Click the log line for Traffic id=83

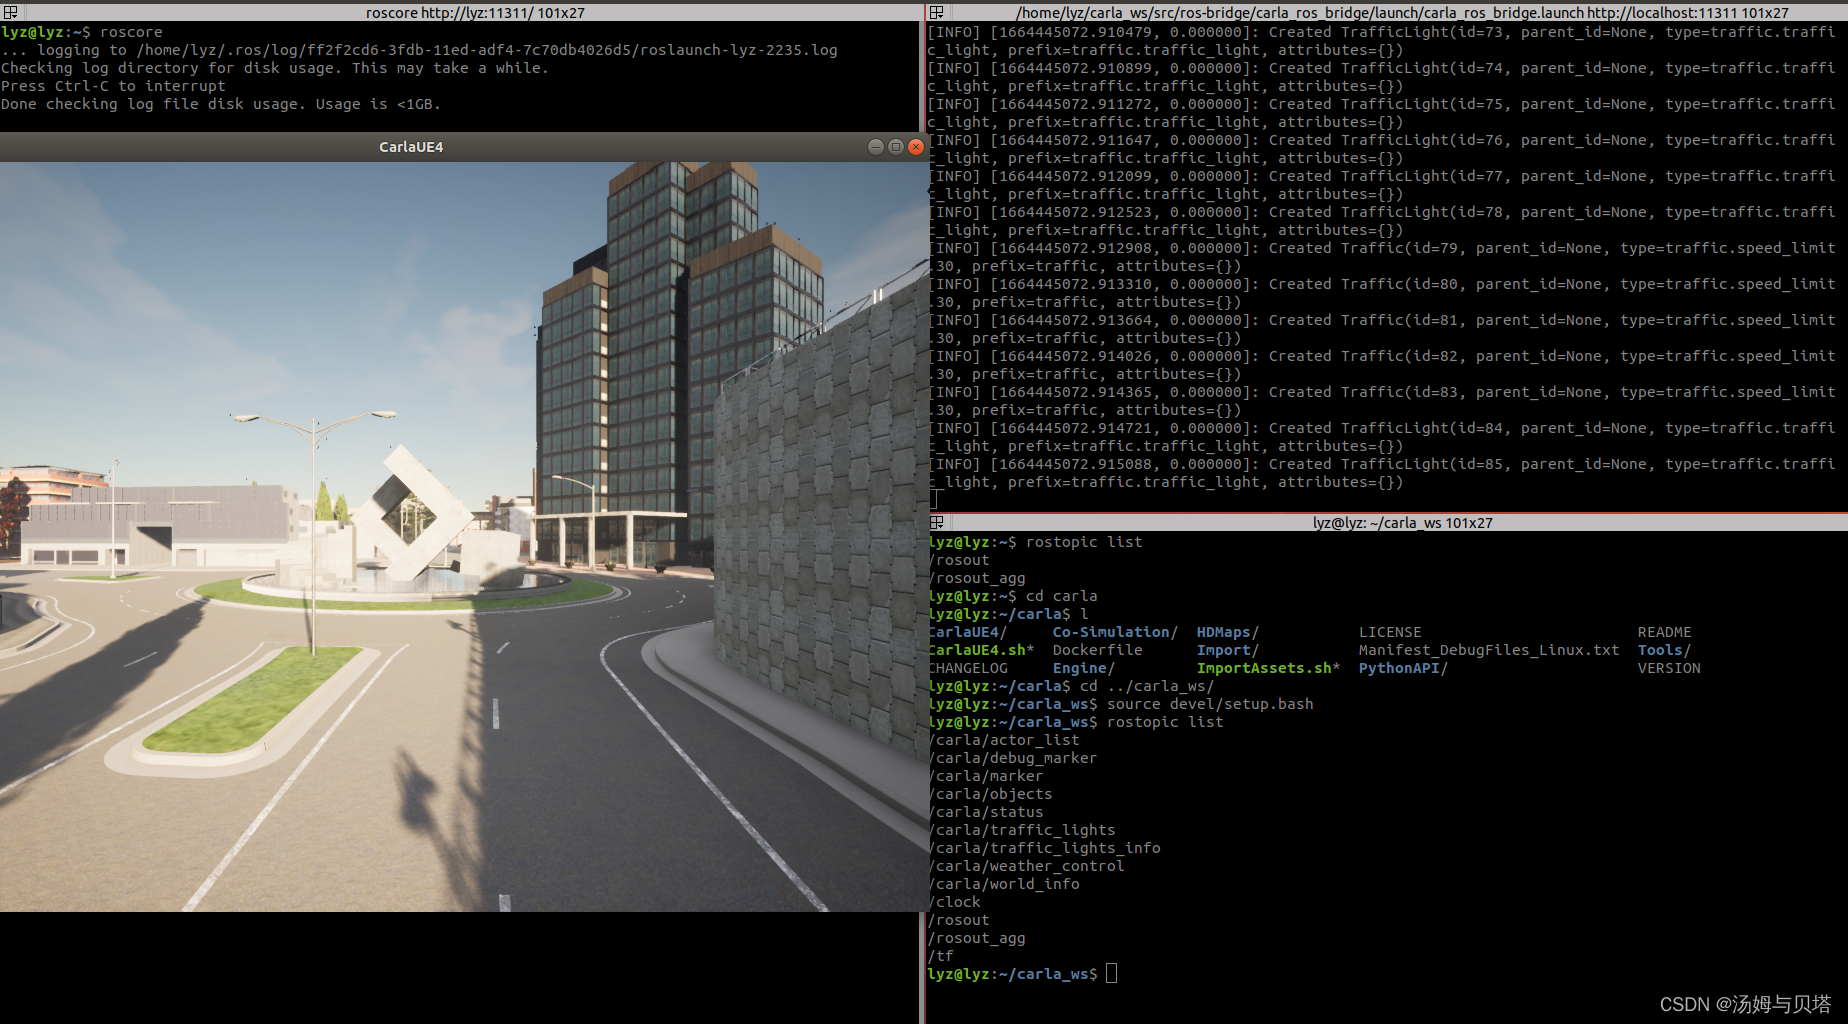1381,401
